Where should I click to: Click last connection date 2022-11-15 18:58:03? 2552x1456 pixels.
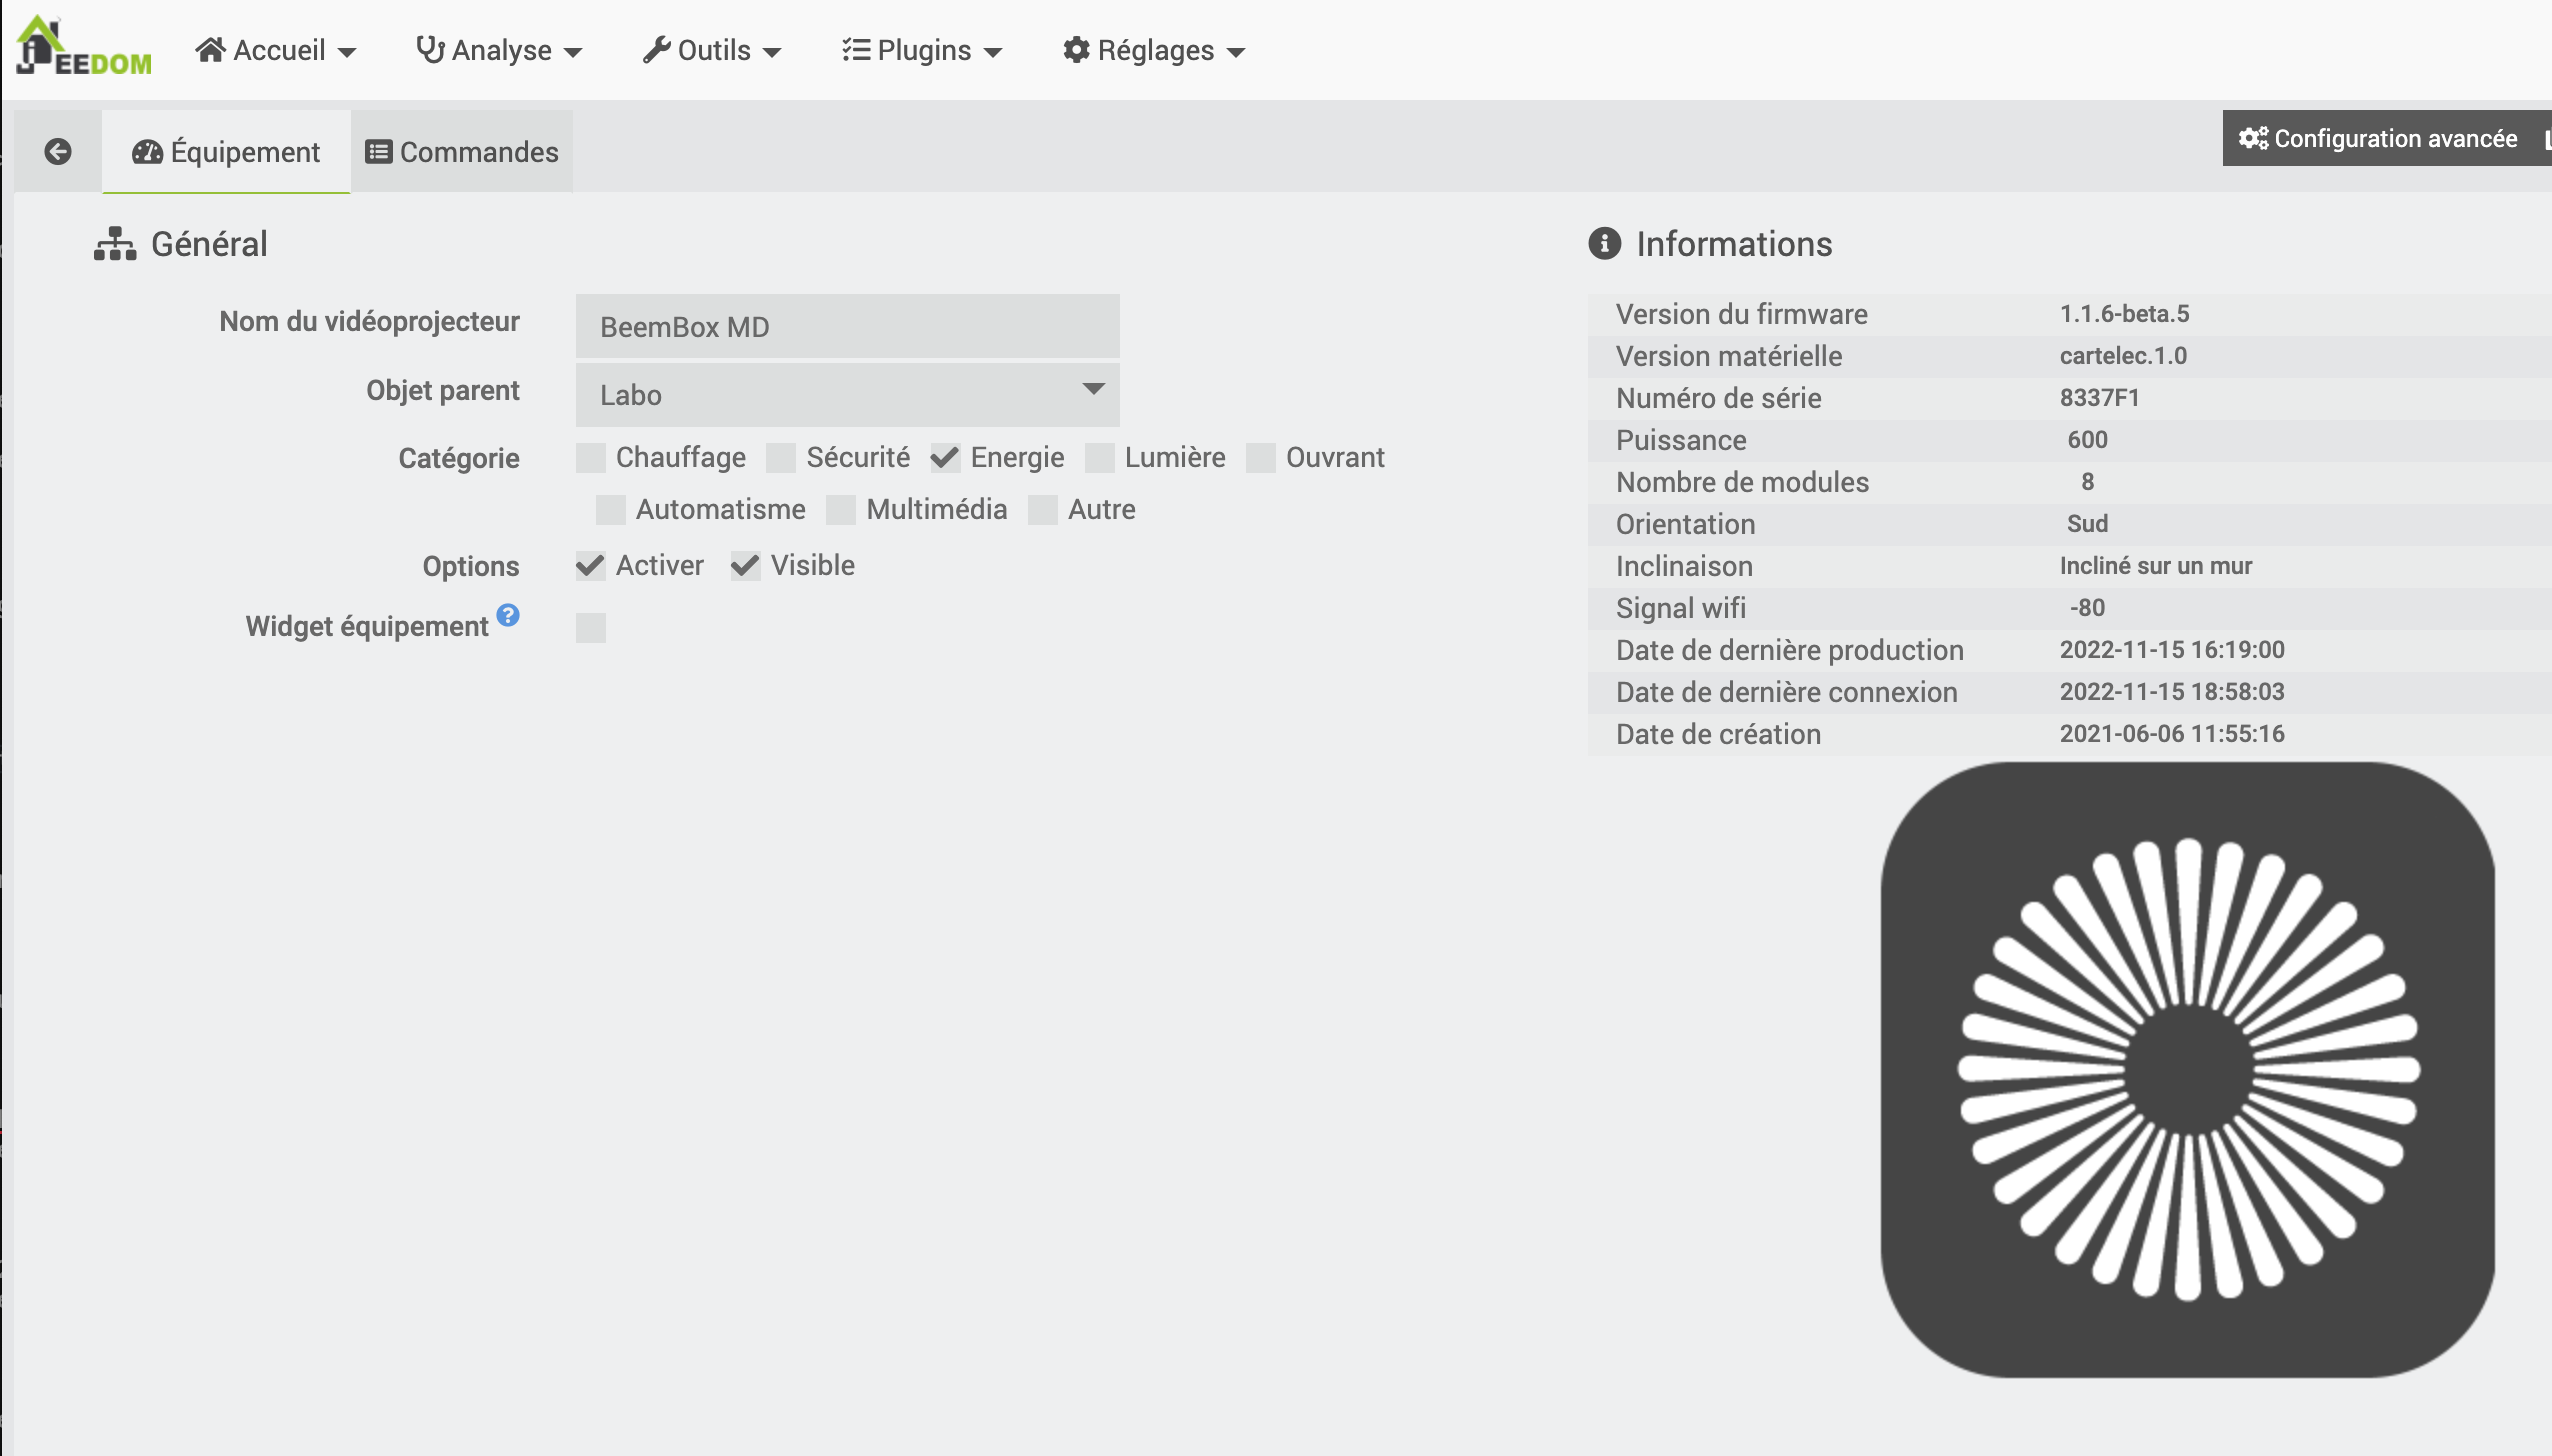coord(2172,692)
